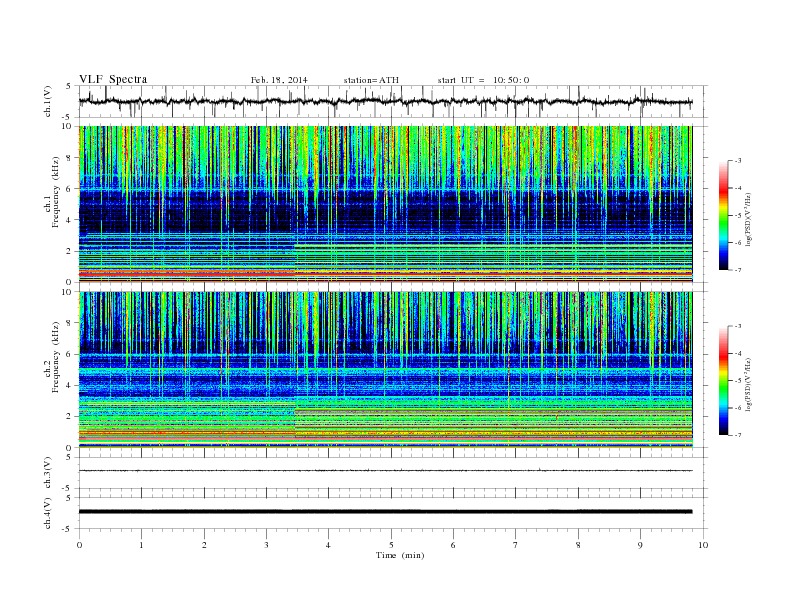The width and height of the screenshot is (792, 612).
Task: Click the ch.3 voltage waveform trace
Action: pyautogui.click(x=386, y=471)
